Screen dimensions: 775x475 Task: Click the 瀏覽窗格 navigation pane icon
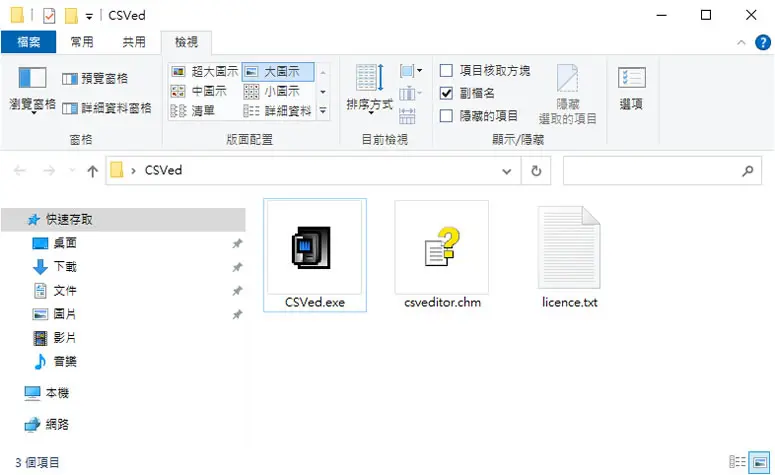click(x=32, y=78)
